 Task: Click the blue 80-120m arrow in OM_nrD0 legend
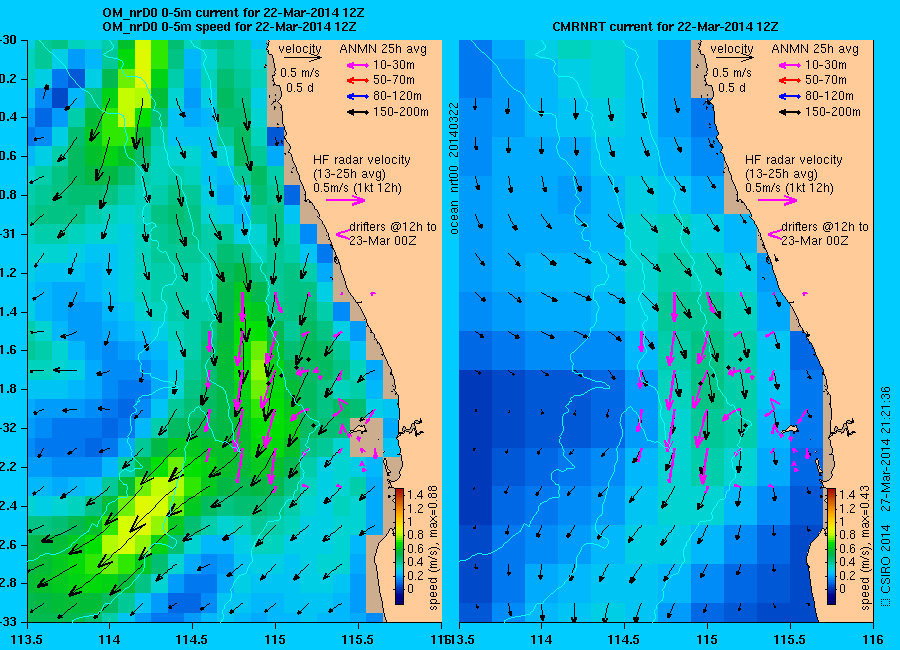[x=358, y=96]
